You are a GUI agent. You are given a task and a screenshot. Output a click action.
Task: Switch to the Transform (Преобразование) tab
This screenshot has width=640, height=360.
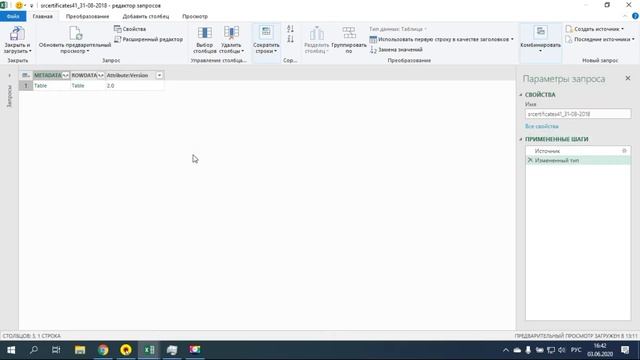pyautogui.click(x=87, y=16)
